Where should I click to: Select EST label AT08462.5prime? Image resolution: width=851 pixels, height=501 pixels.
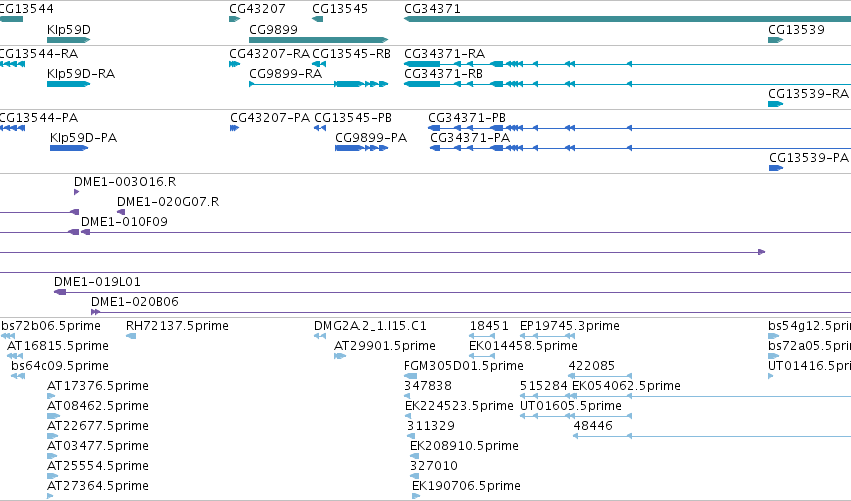pos(98,406)
